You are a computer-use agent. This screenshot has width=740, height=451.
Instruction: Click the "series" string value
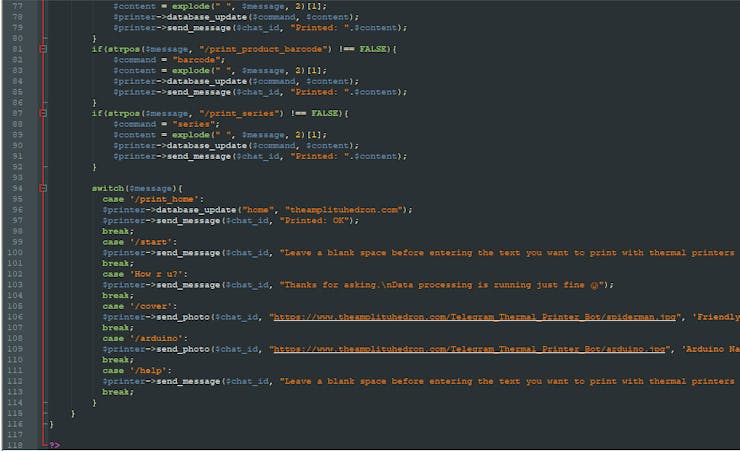(193, 124)
